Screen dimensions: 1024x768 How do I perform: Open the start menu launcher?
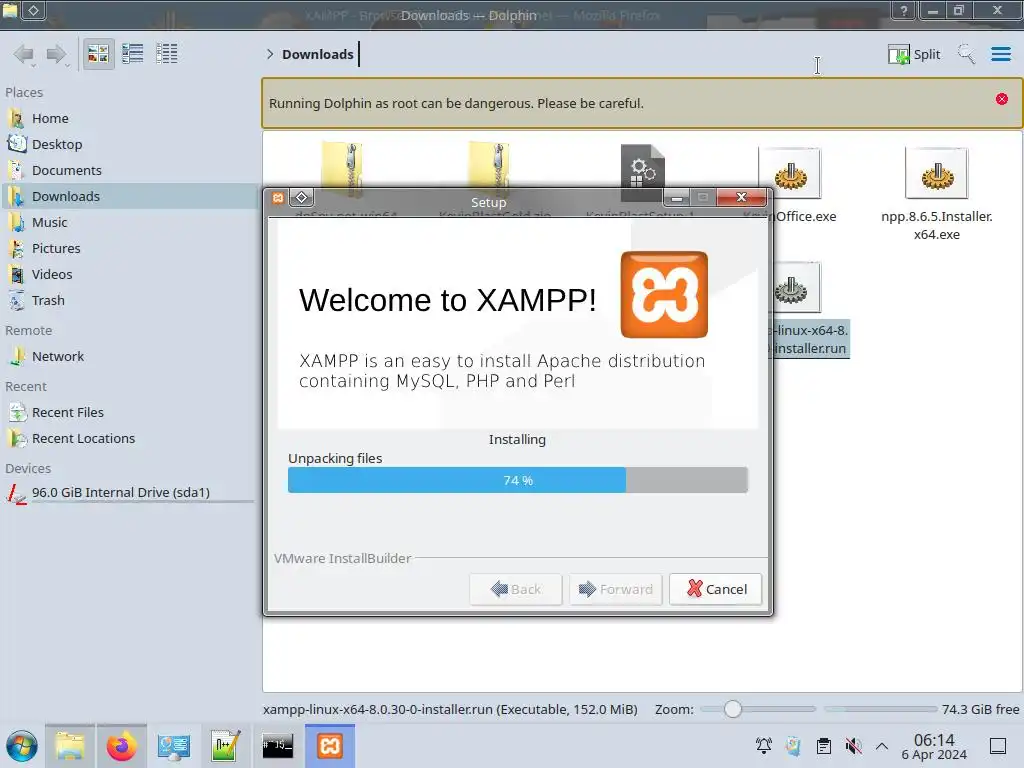pyautogui.click(x=22, y=746)
